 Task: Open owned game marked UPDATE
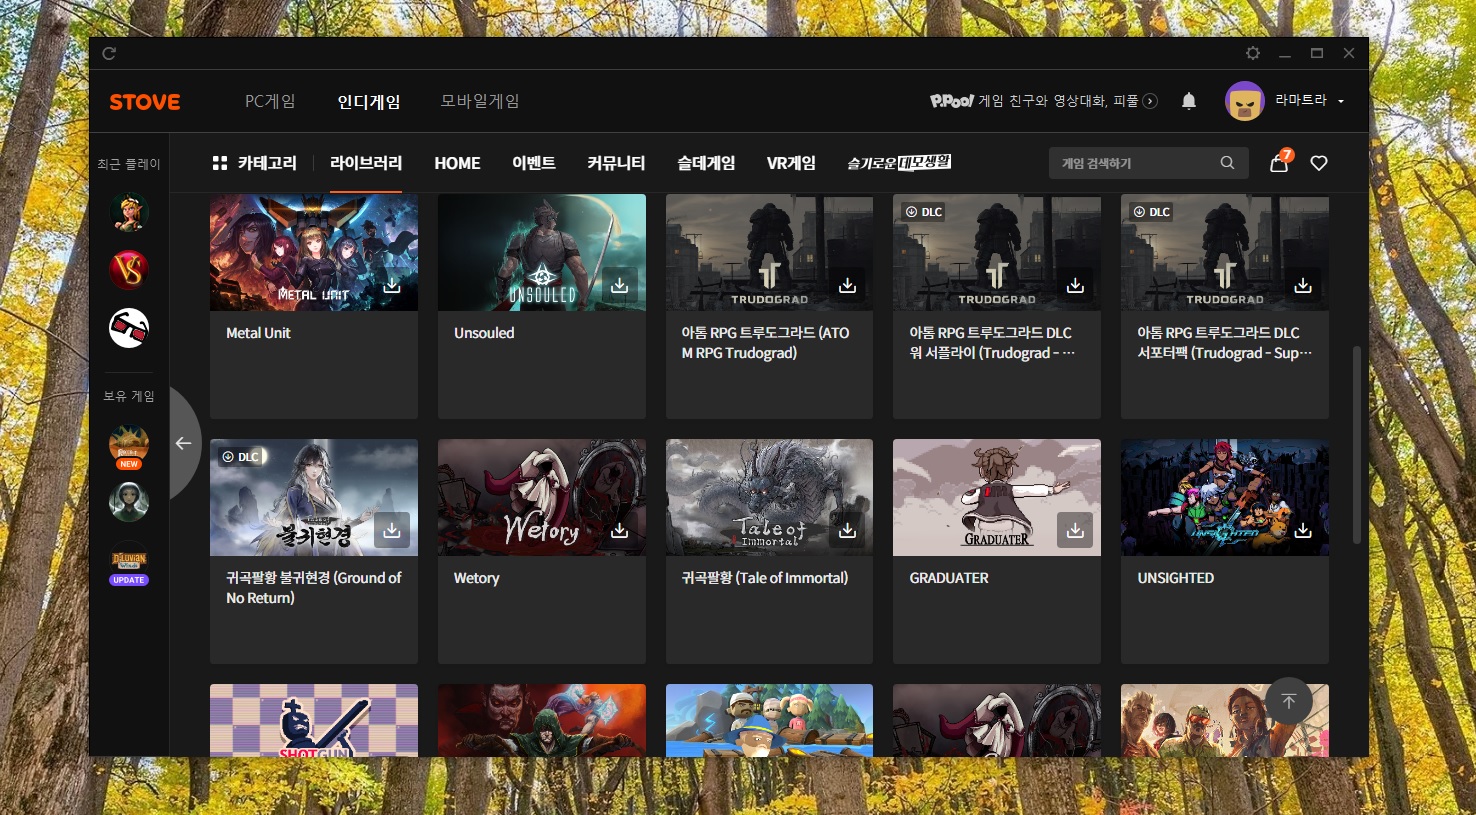tap(129, 563)
